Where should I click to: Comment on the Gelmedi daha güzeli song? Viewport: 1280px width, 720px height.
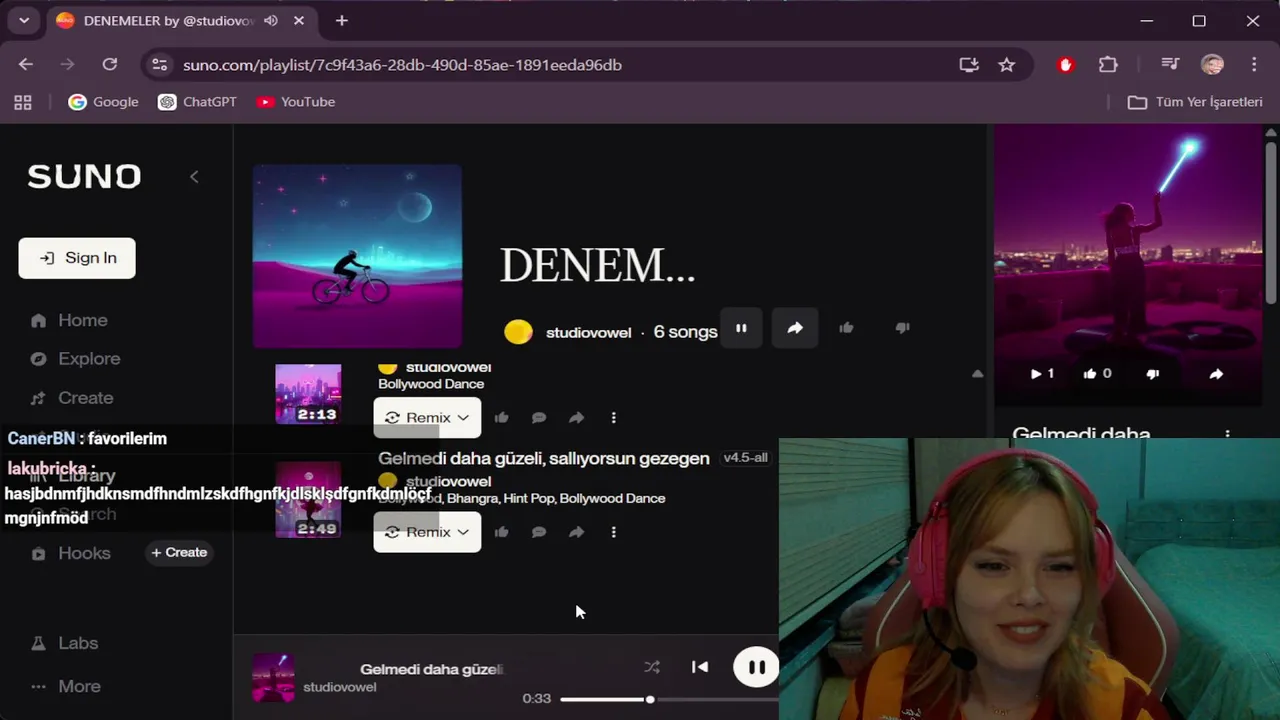539,532
